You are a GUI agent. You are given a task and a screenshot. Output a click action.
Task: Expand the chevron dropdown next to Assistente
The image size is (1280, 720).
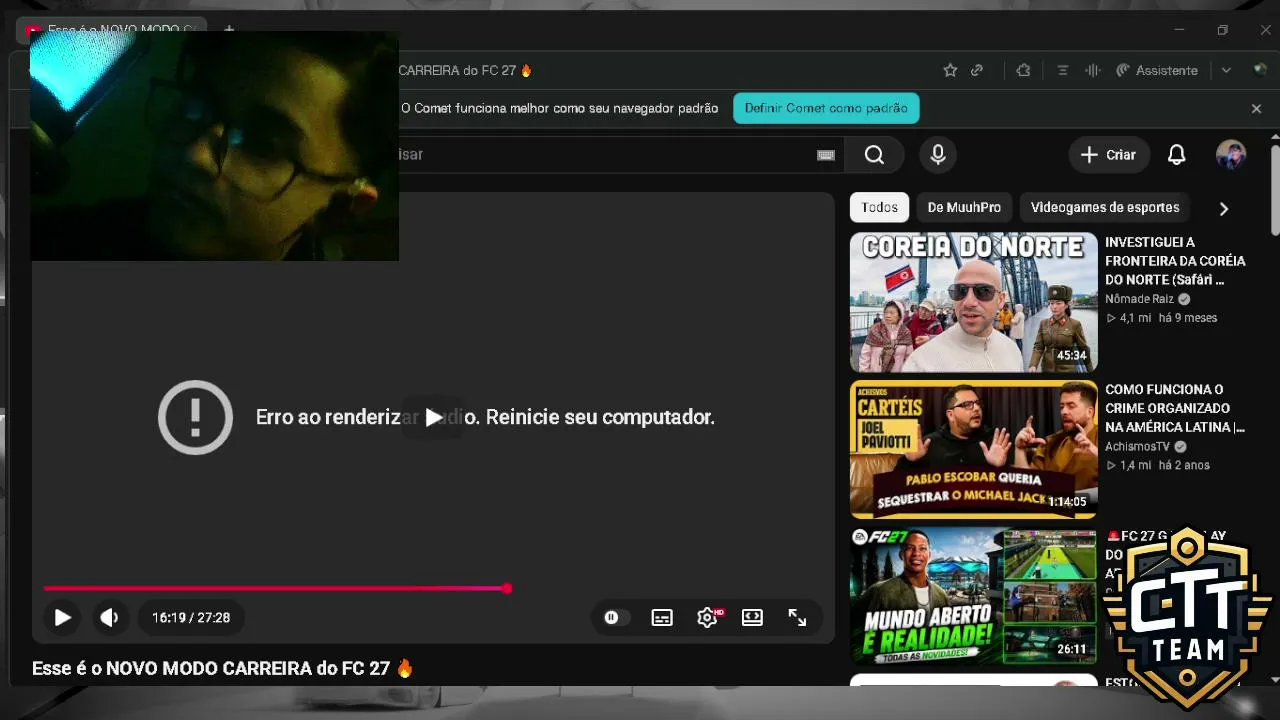tap(1226, 70)
